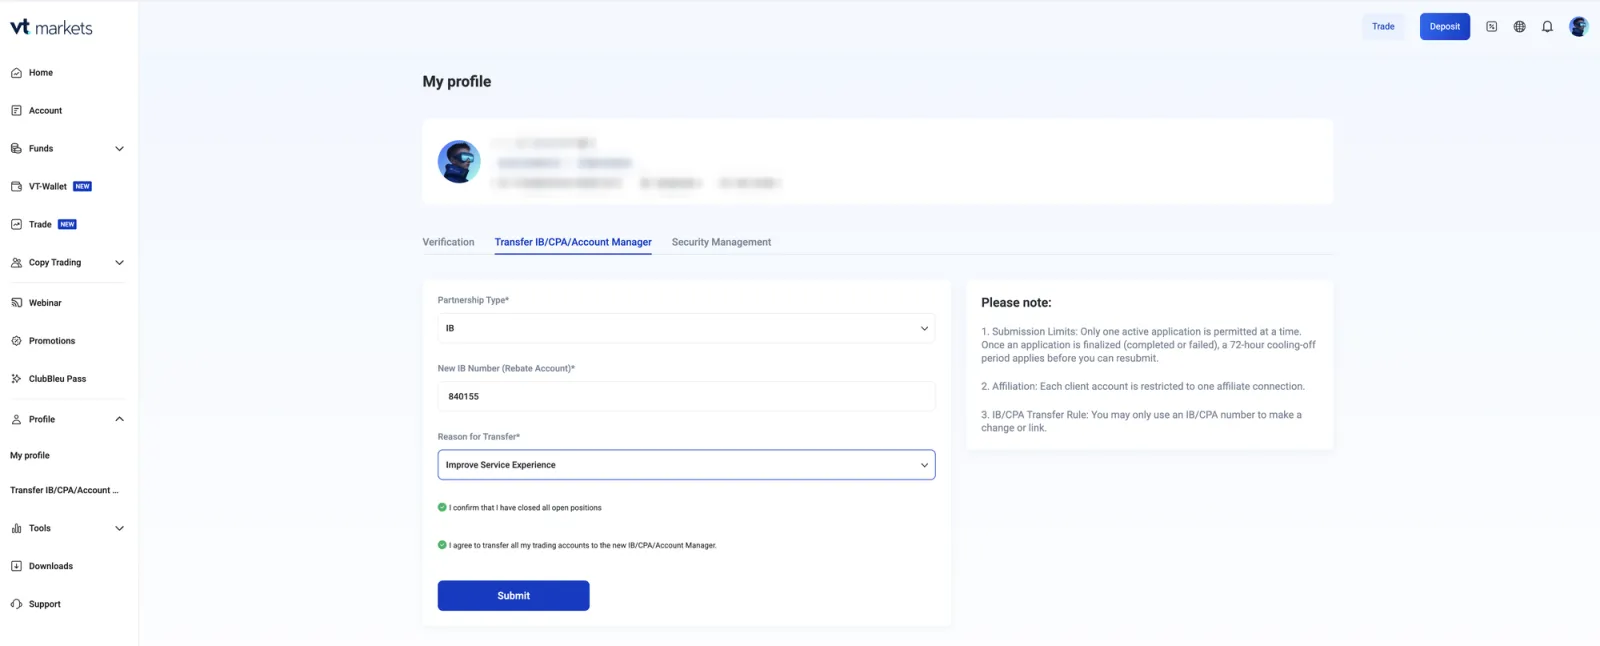1600x646 pixels.
Task: Go to Webinar in the sidebar
Action: pyautogui.click(x=45, y=303)
